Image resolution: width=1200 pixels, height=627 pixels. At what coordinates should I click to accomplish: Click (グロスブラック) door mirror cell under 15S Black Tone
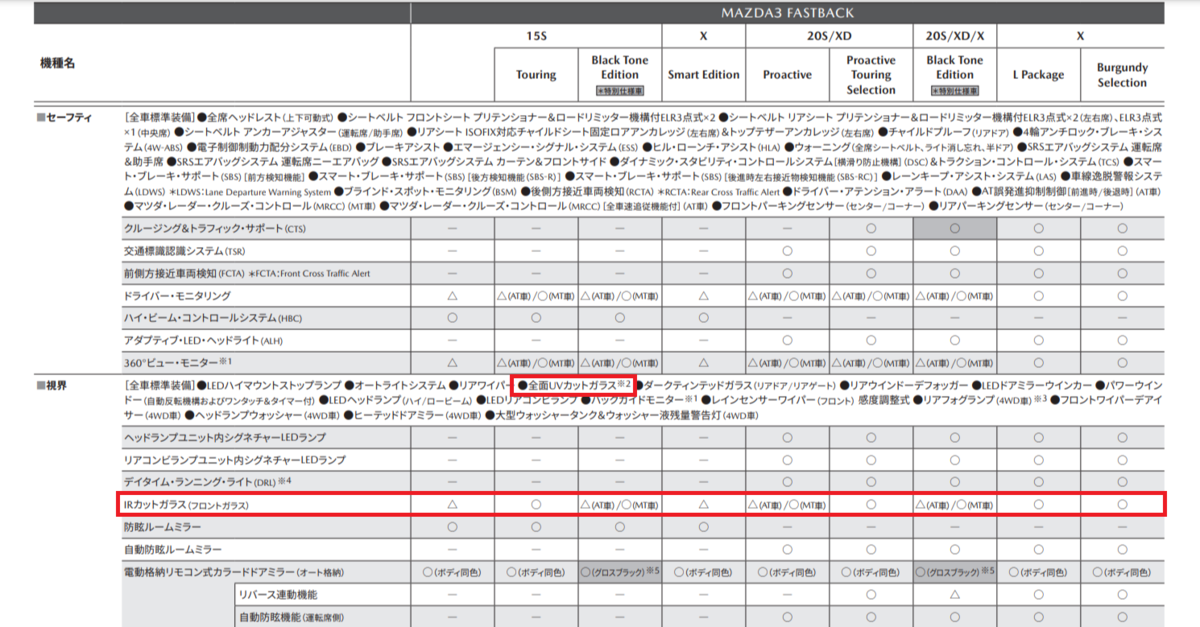[620, 572]
